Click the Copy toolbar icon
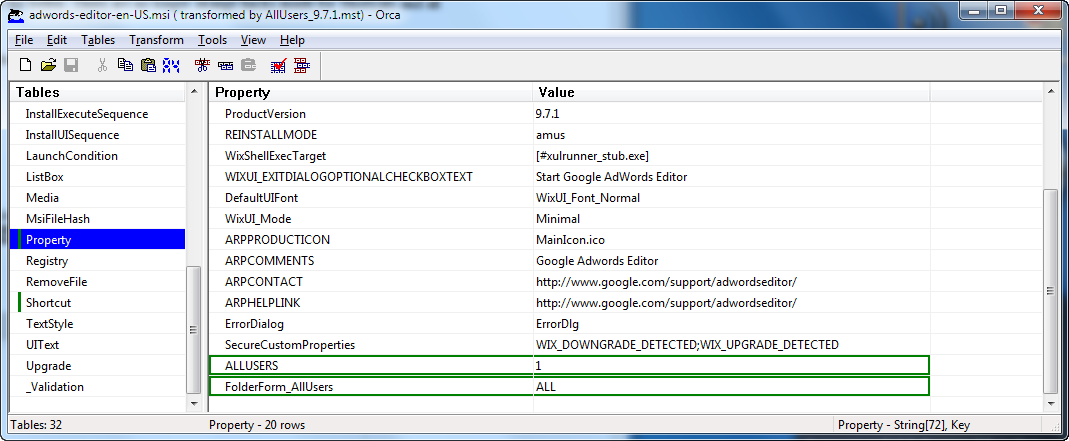Viewport: 1069px width, 441px height. (x=125, y=65)
